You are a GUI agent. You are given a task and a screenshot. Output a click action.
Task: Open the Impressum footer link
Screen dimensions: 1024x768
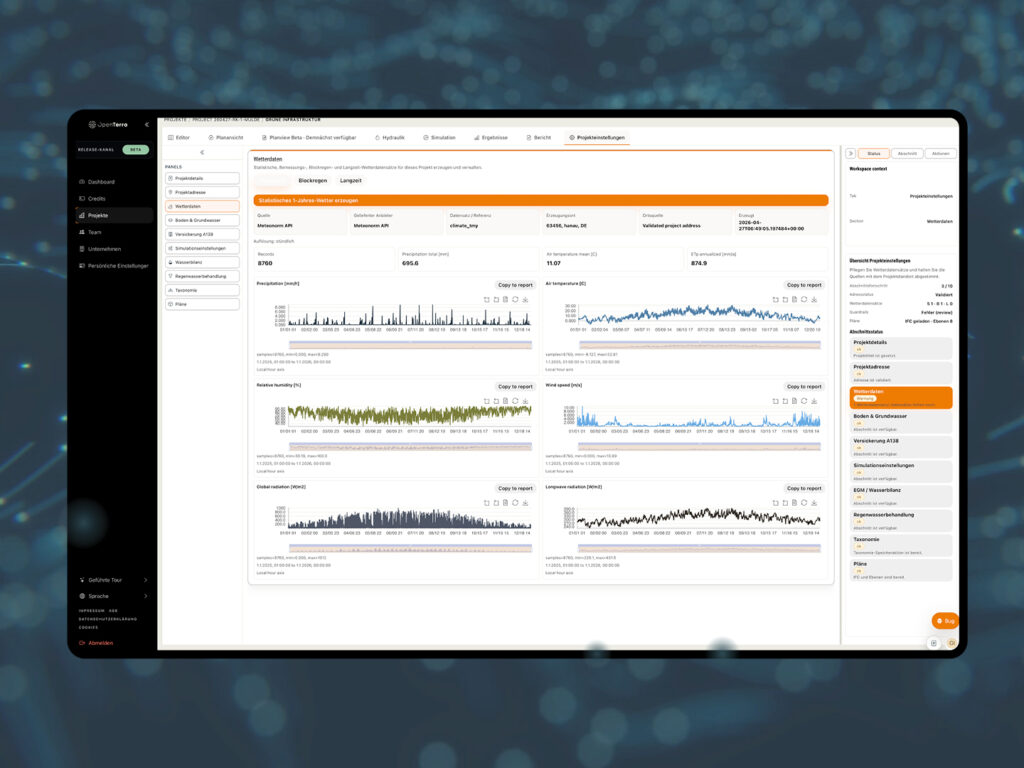click(89, 611)
